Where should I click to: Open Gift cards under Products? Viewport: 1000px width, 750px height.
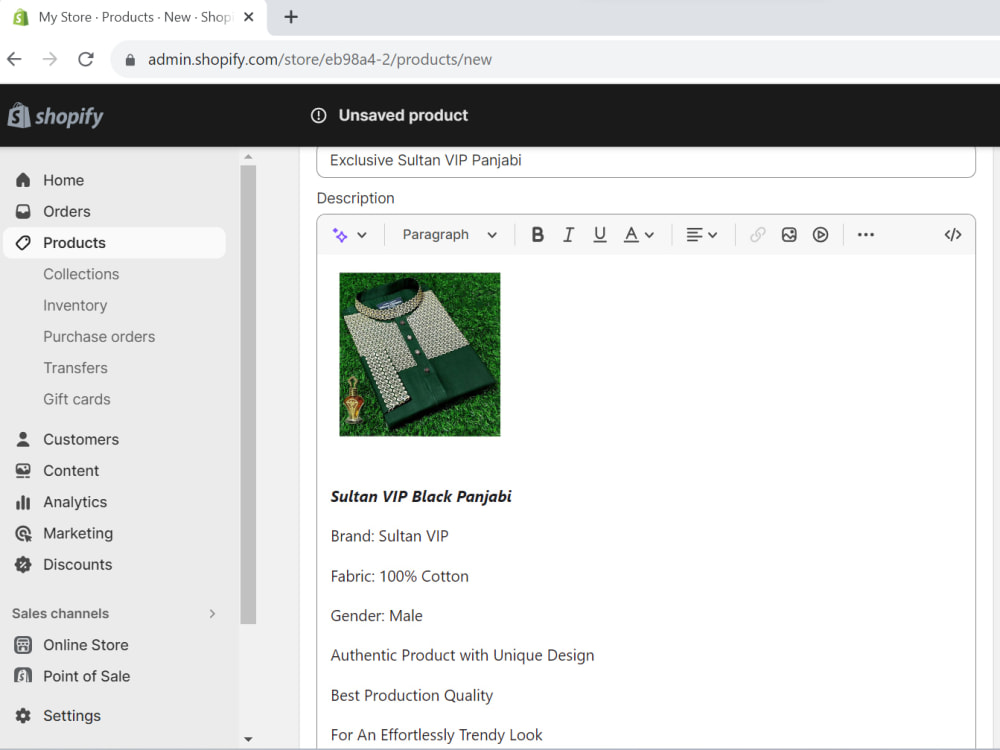click(x=77, y=399)
